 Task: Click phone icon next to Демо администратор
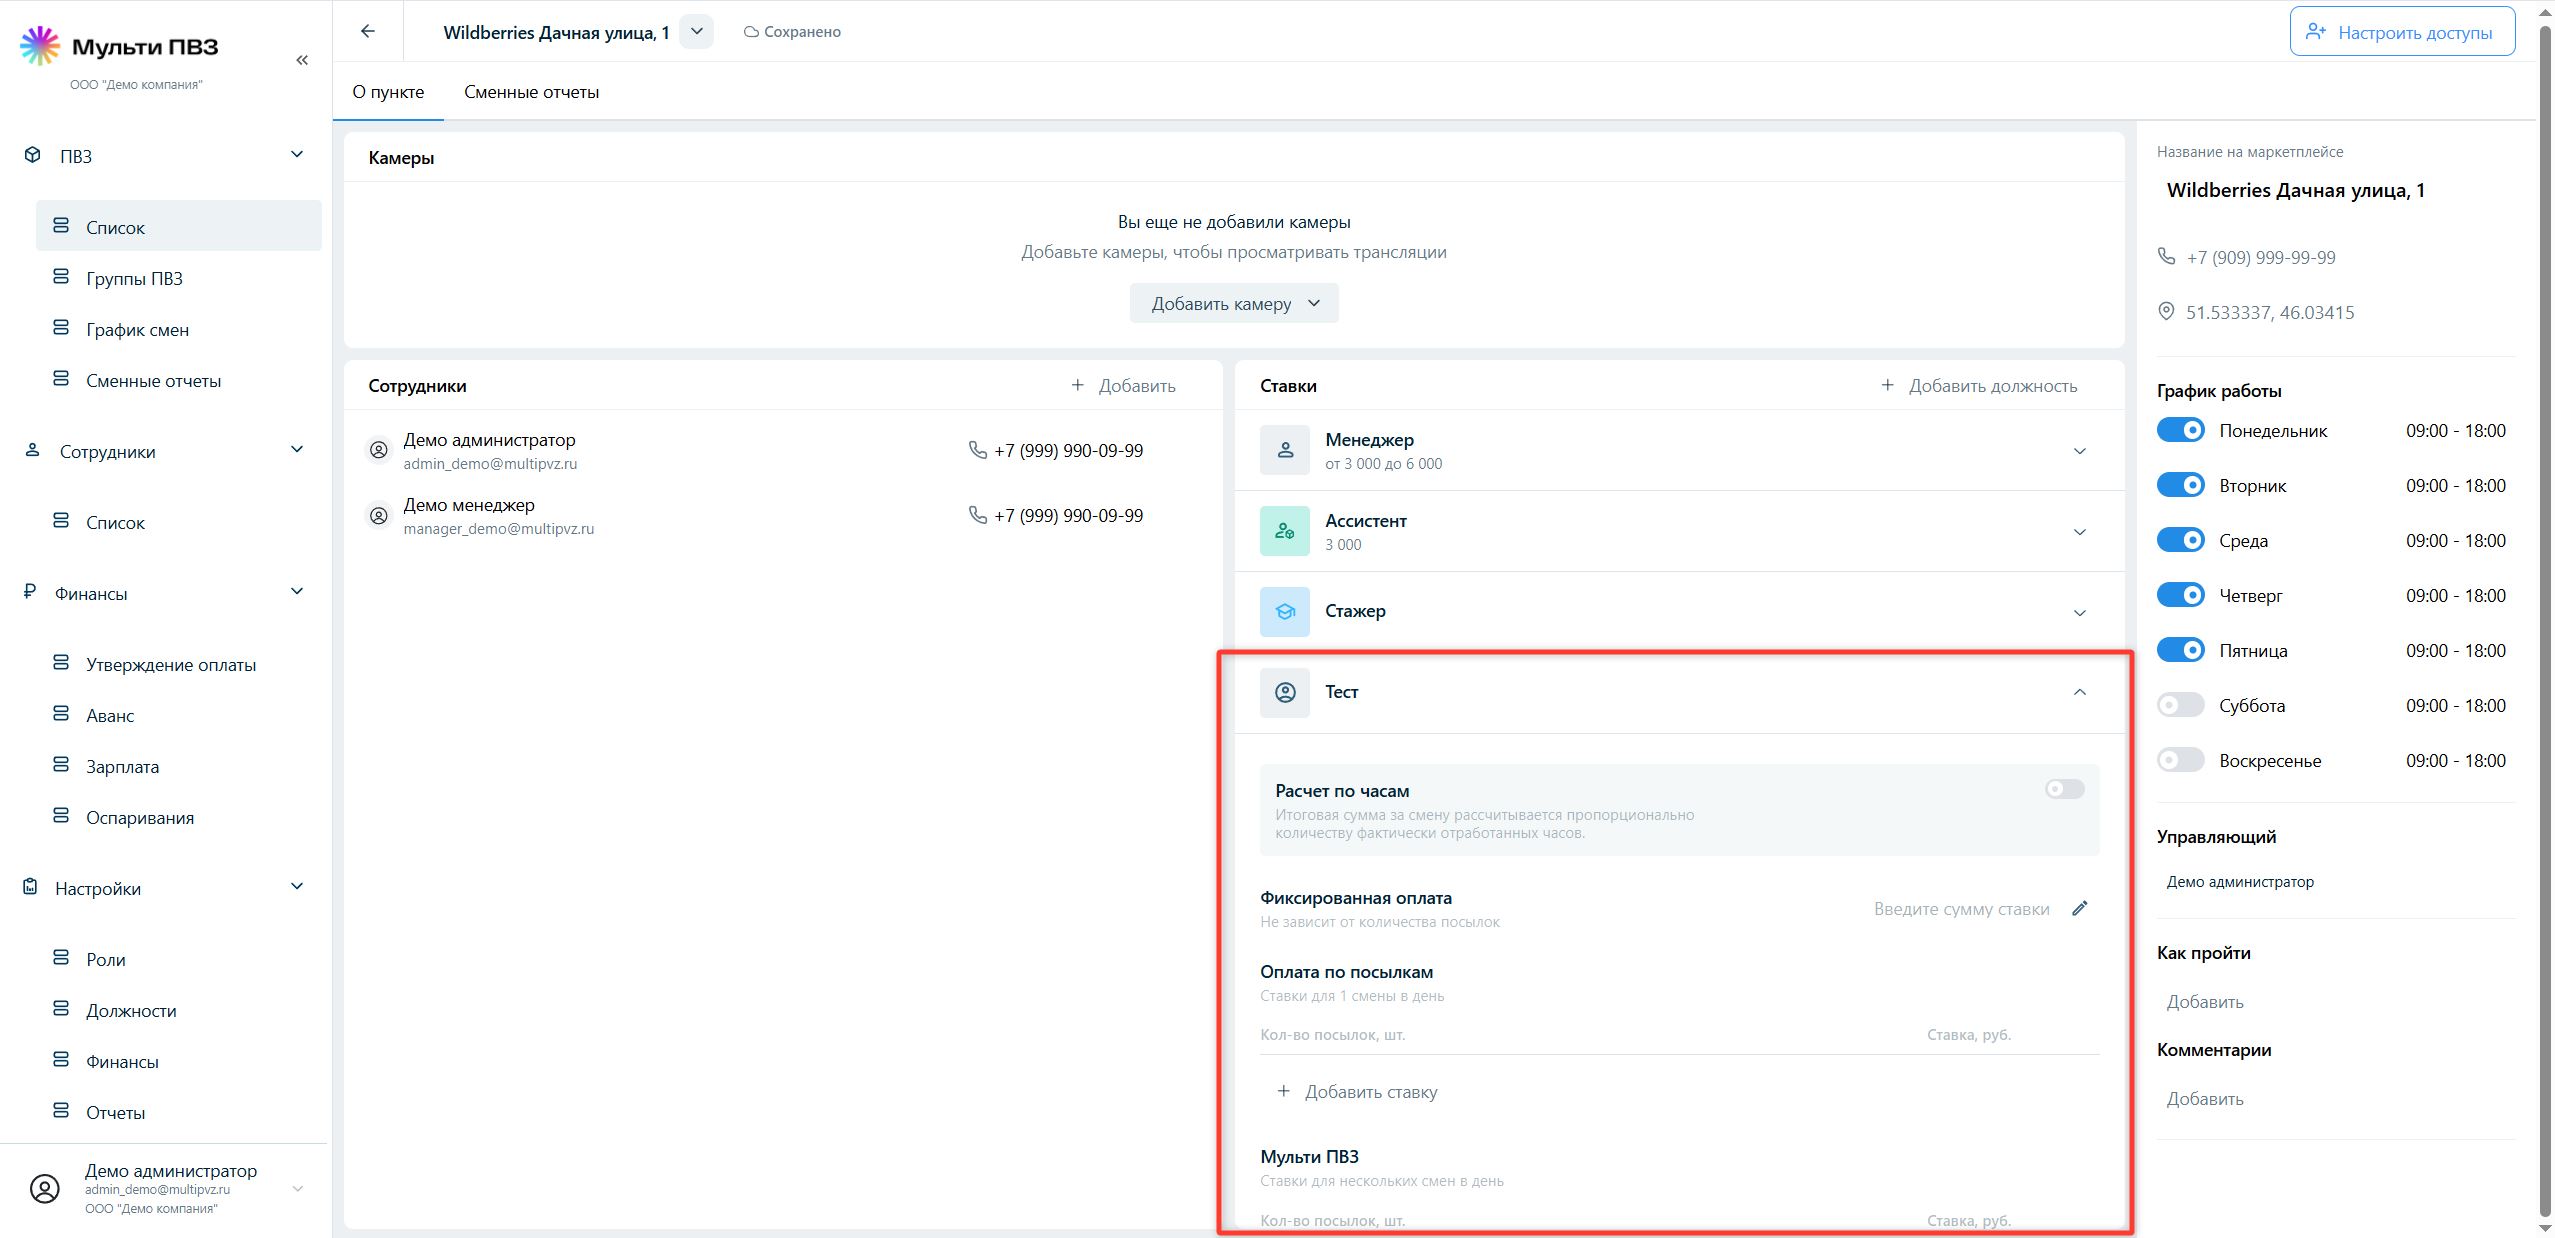tap(977, 450)
